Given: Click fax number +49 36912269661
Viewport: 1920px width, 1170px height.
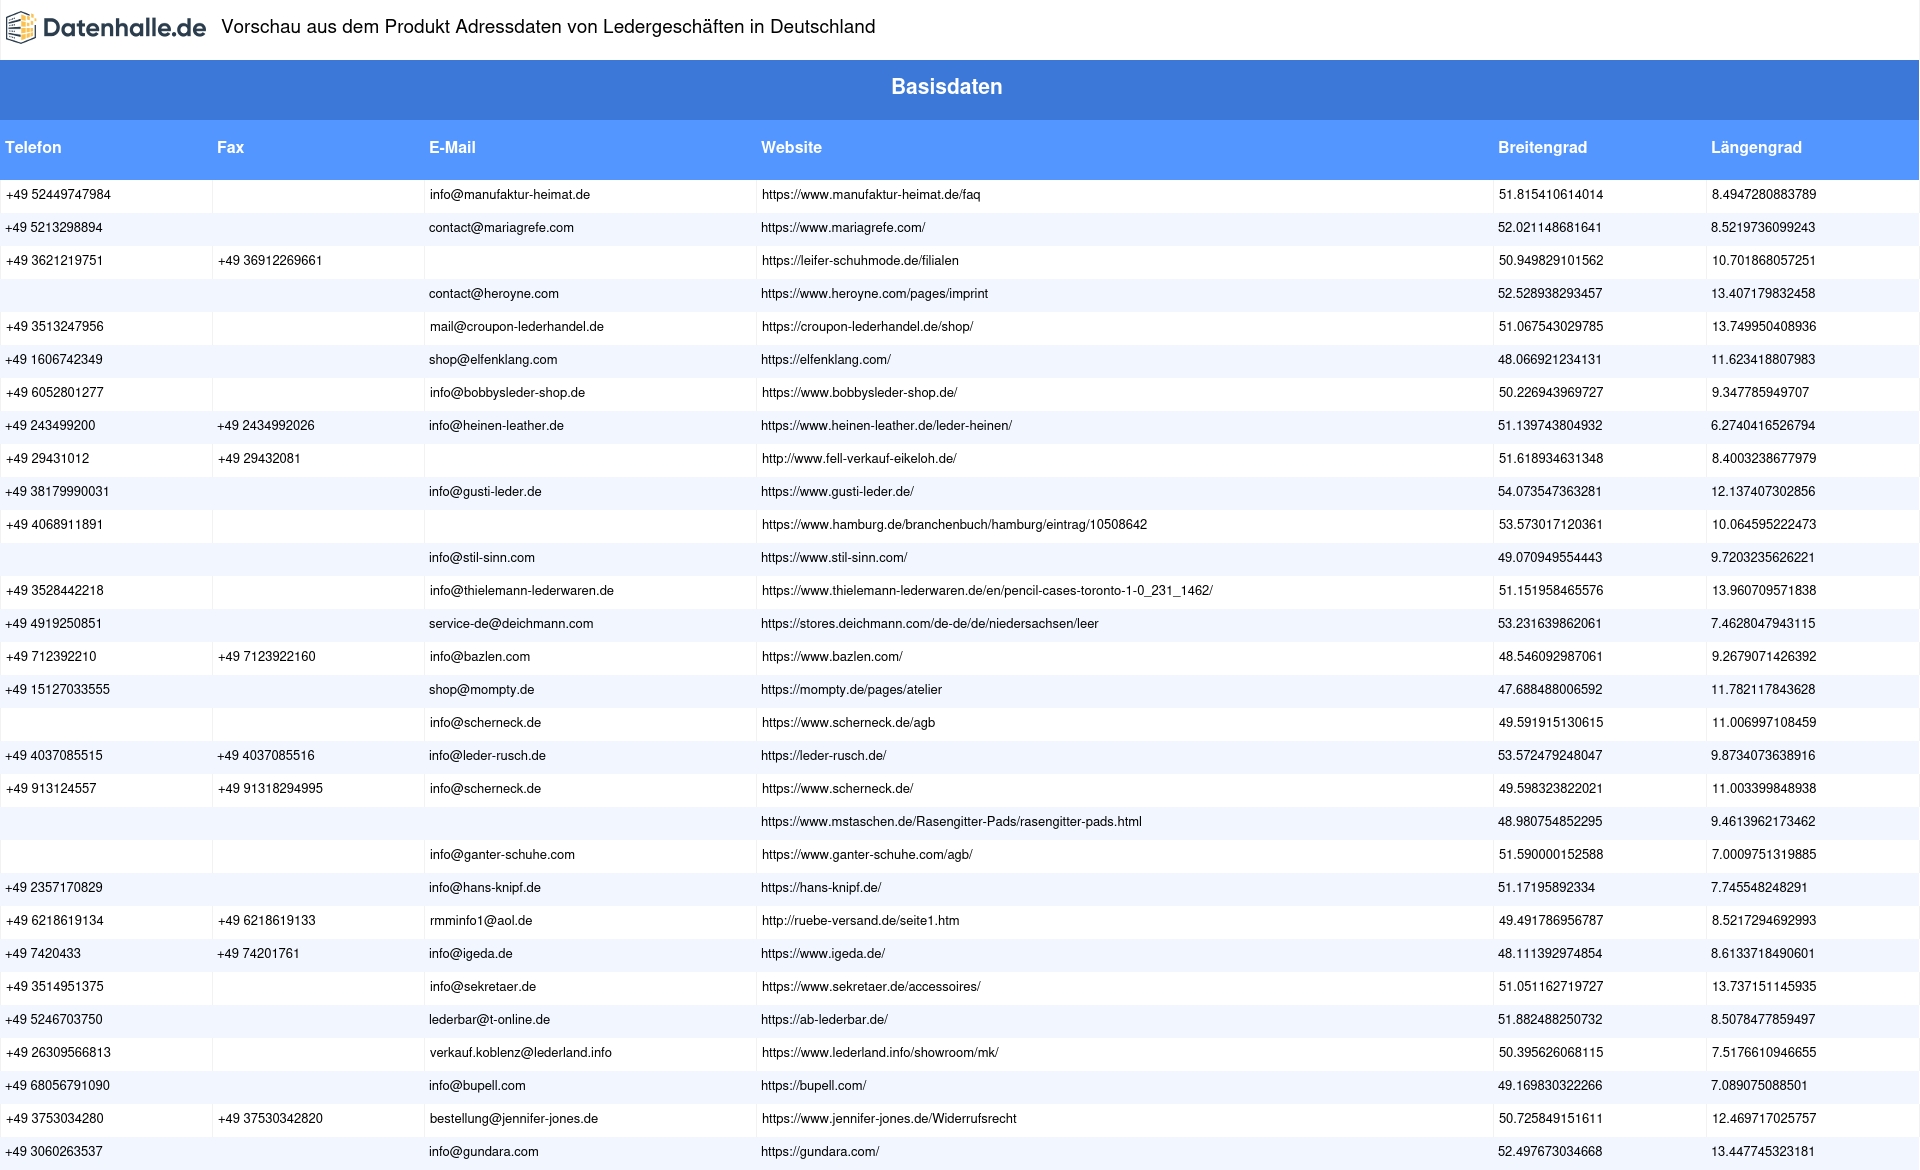Looking at the screenshot, I should click(x=270, y=261).
